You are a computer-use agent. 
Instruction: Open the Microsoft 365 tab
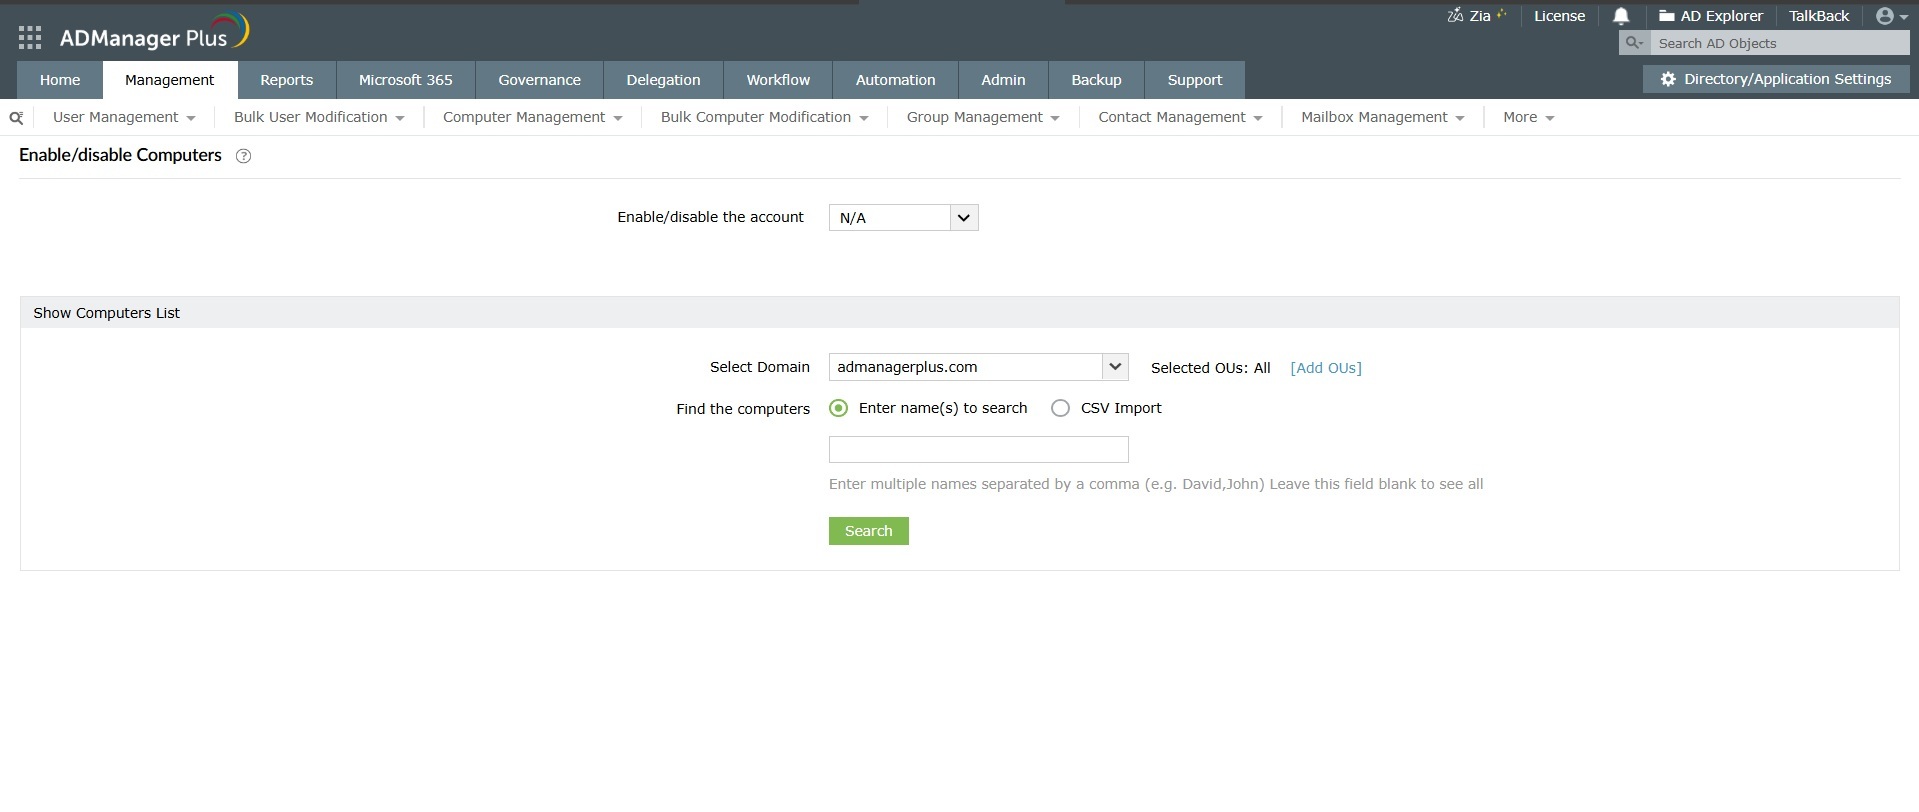click(x=406, y=80)
